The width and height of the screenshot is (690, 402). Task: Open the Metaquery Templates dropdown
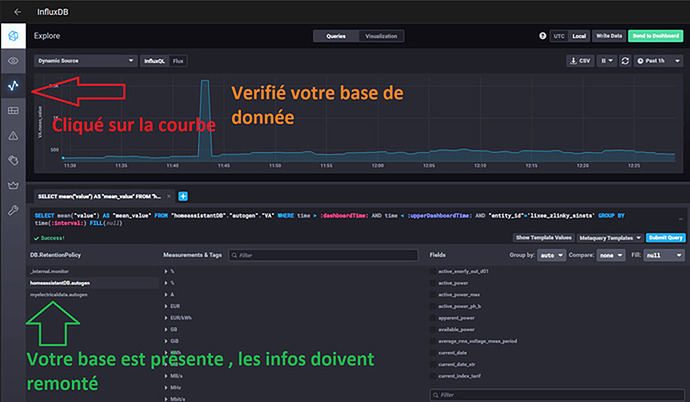(x=610, y=238)
